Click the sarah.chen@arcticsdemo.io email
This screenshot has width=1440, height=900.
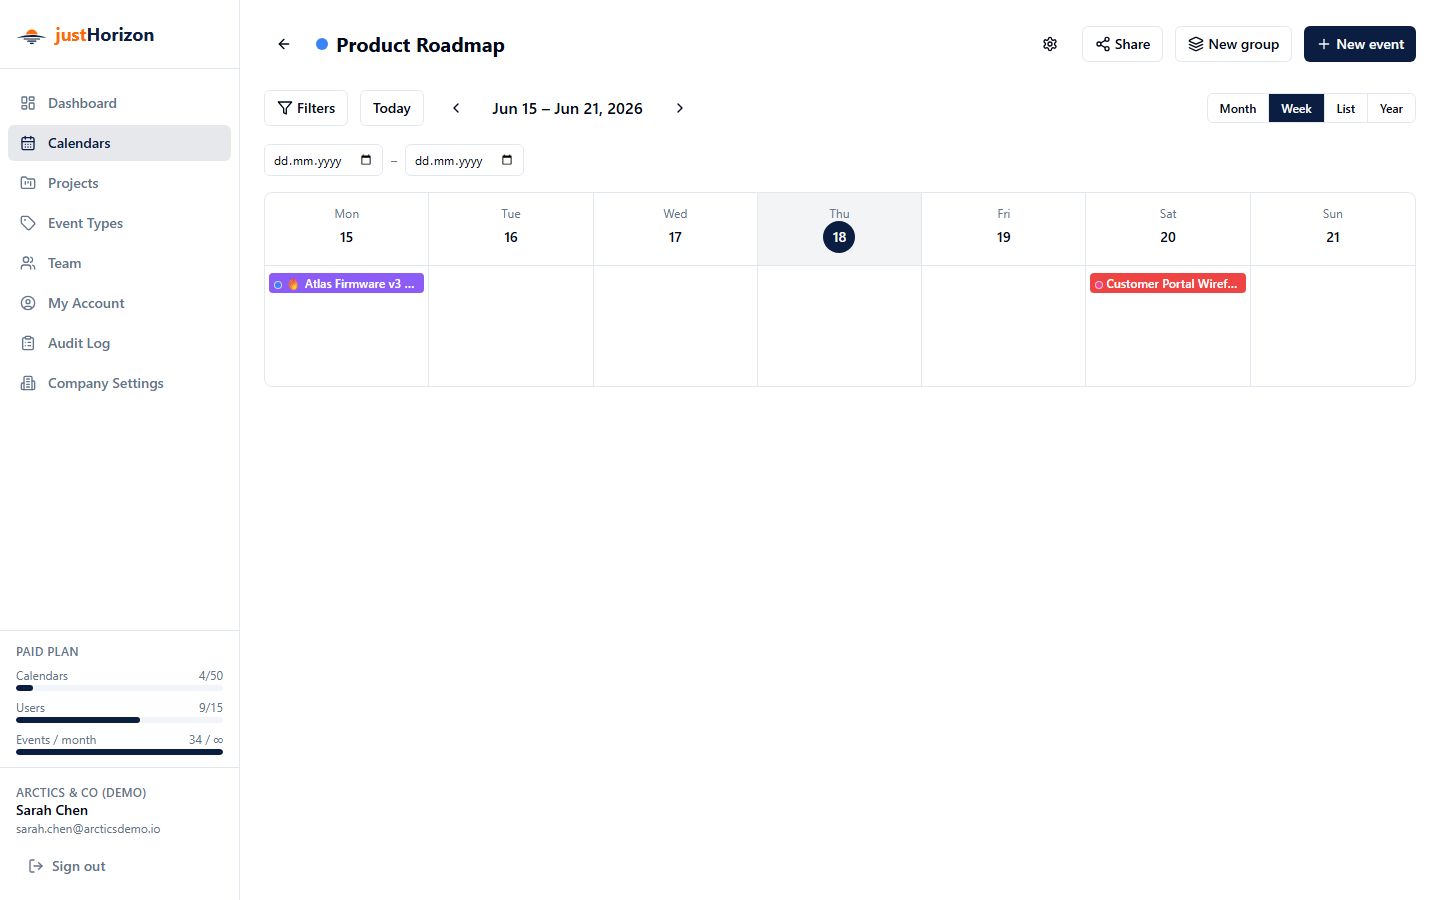pos(88,829)
